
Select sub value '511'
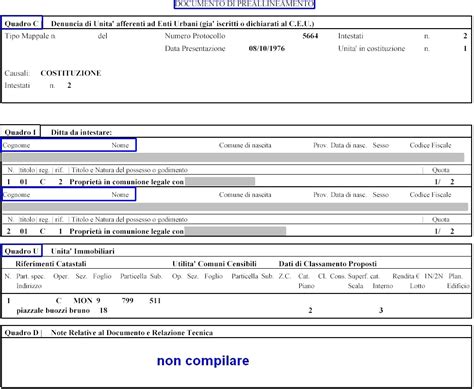tap(155, 301)
